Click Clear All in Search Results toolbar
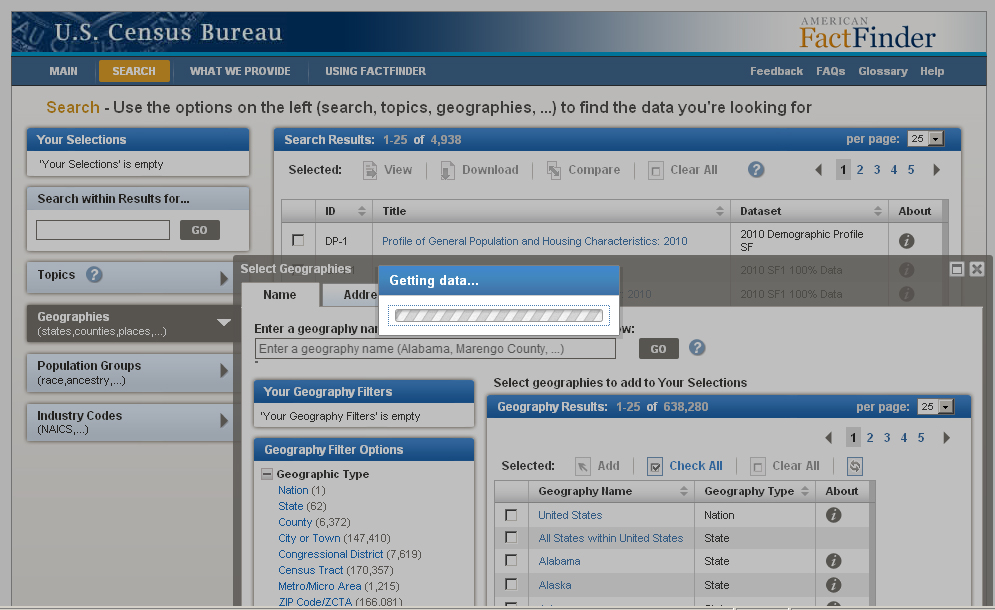Viewport: 995px width, 610px height. [x=683, y=170]
